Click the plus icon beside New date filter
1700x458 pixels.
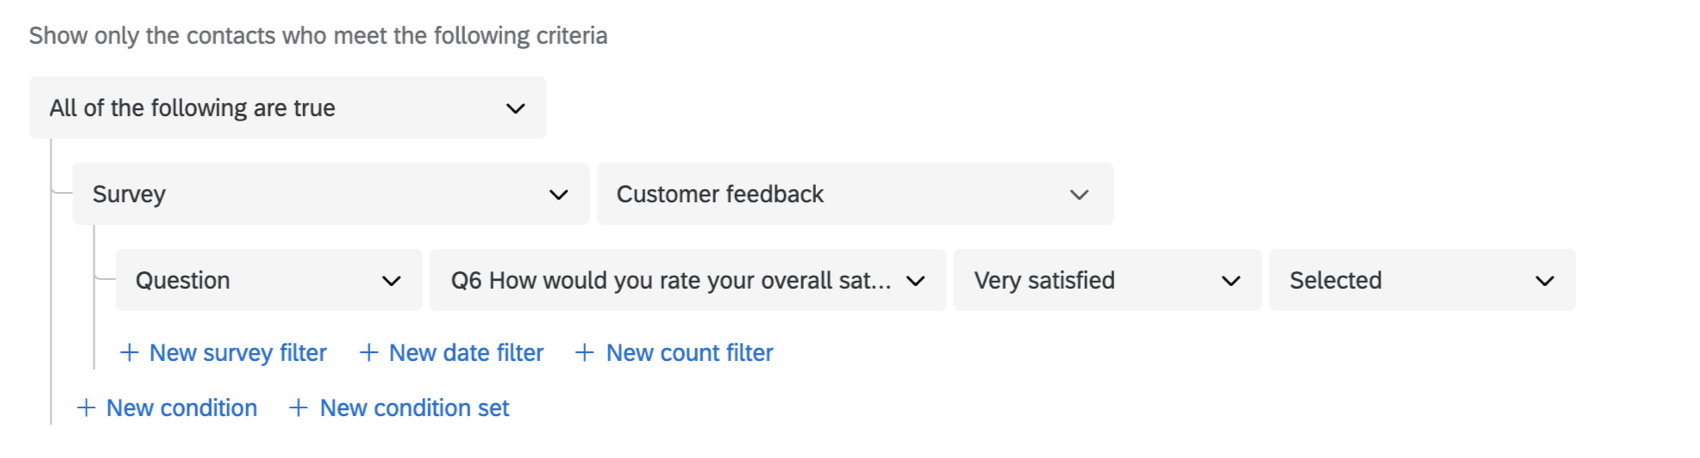(368, 353)
